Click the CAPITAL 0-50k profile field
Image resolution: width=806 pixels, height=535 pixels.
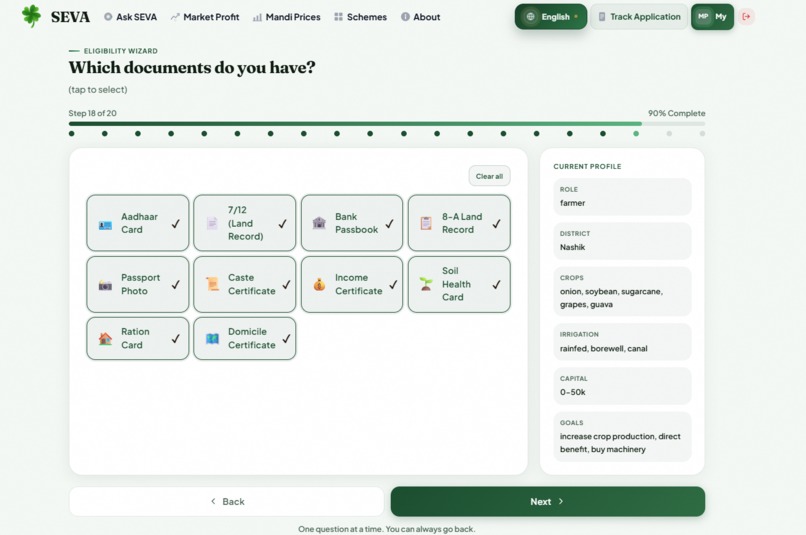[x=622, y=386]
